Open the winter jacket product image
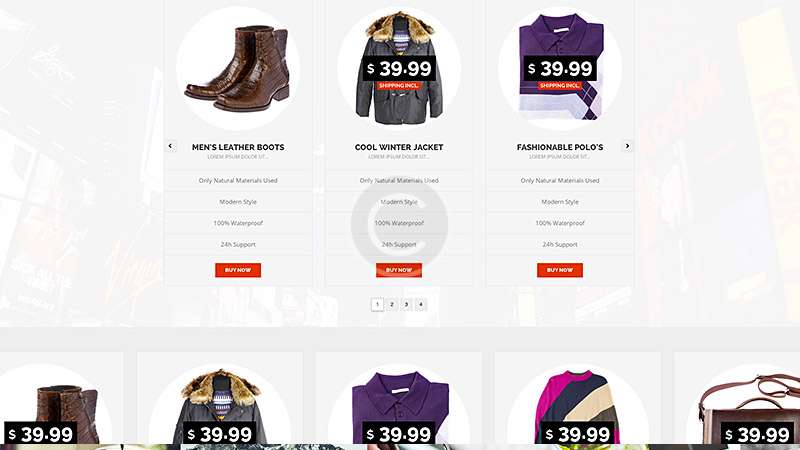This screenshot has height=450, width=800. 399,68
